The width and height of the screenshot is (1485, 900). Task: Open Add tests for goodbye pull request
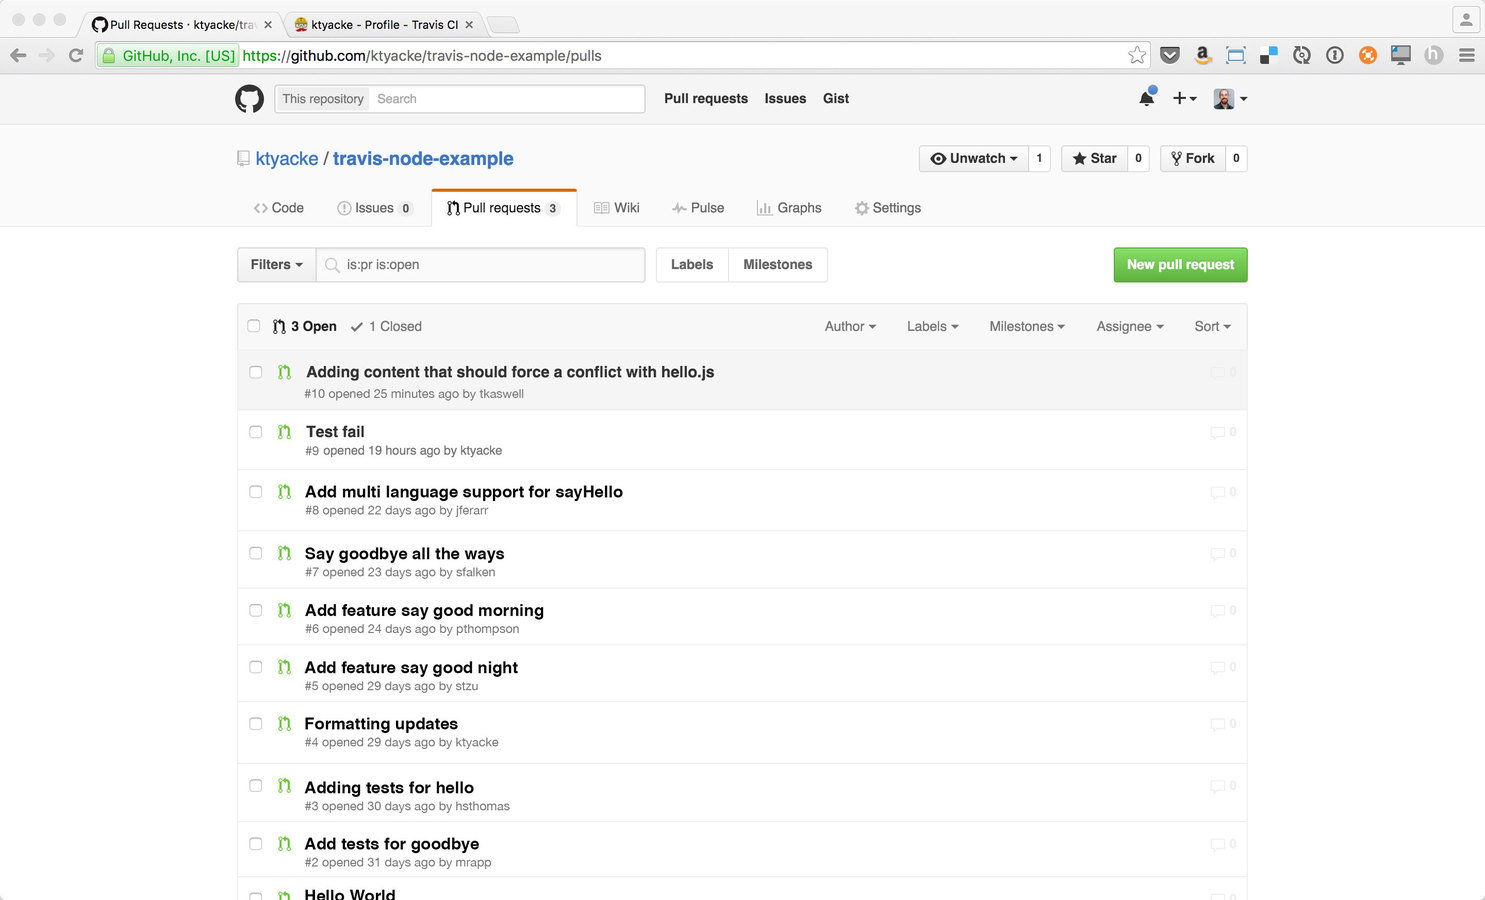coord(392,844)
